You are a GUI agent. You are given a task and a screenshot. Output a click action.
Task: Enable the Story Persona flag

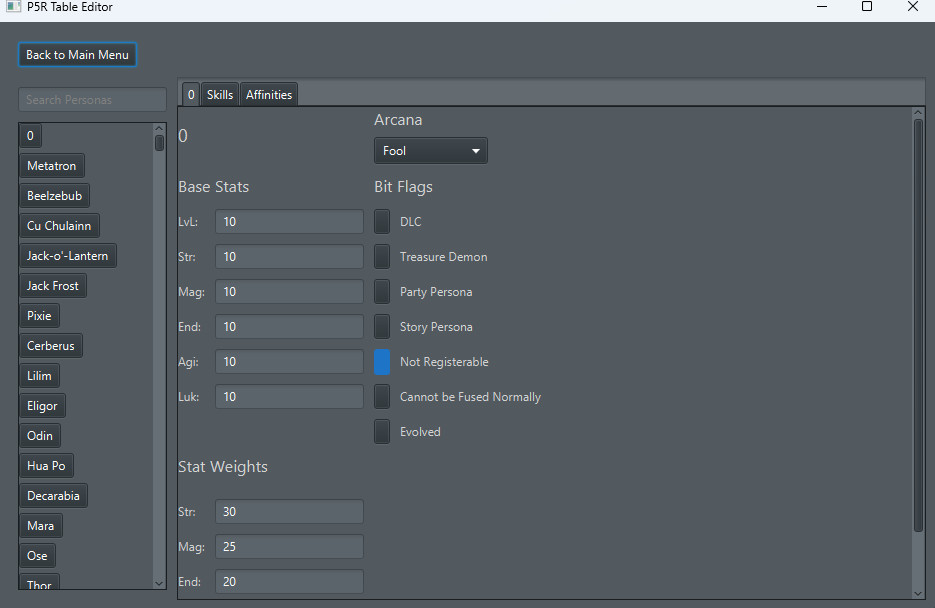click(381, 326)
